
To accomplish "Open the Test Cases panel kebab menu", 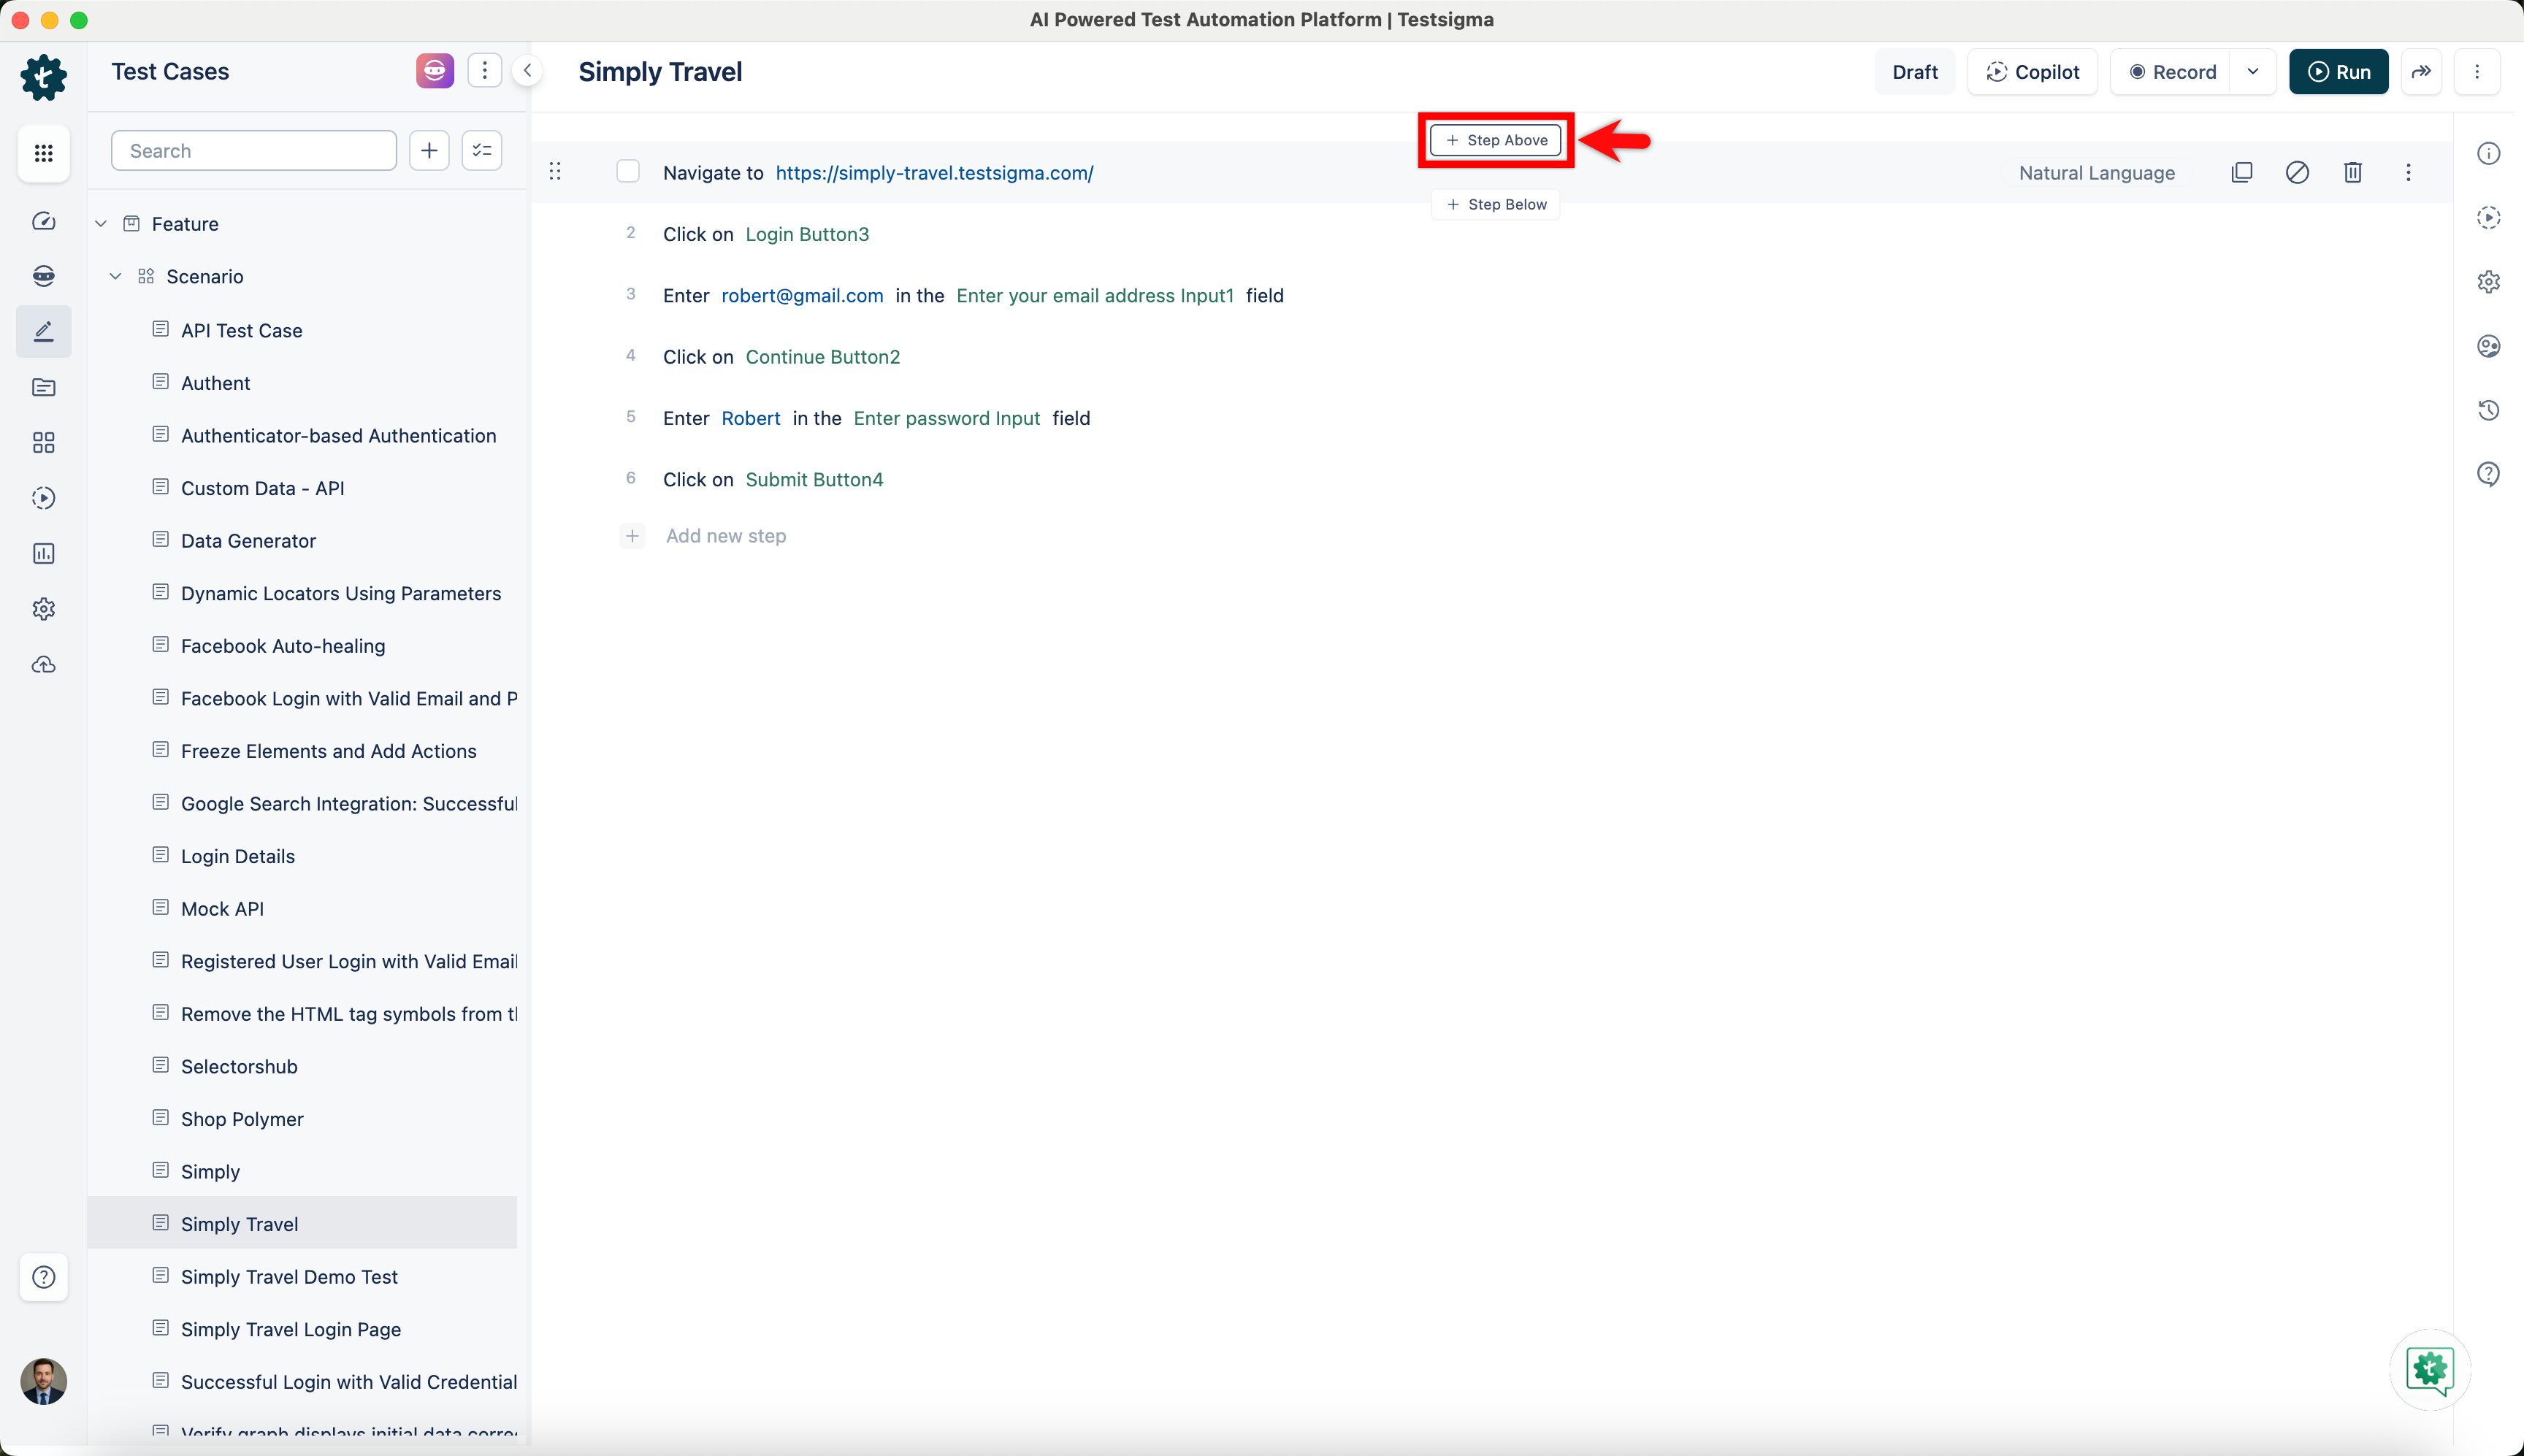I will coord(485,71).
